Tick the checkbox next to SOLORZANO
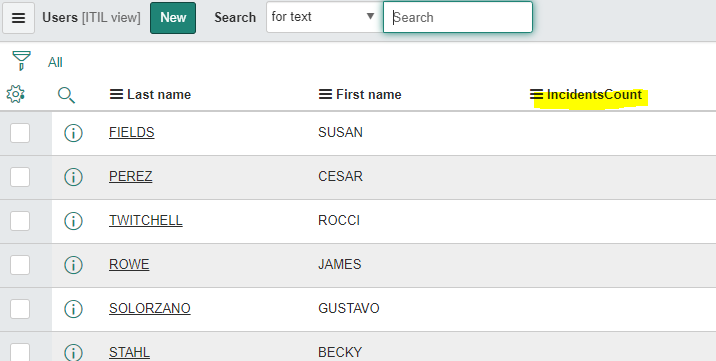Viewport: 716px width, 361px height. click(x=20, y=309)
